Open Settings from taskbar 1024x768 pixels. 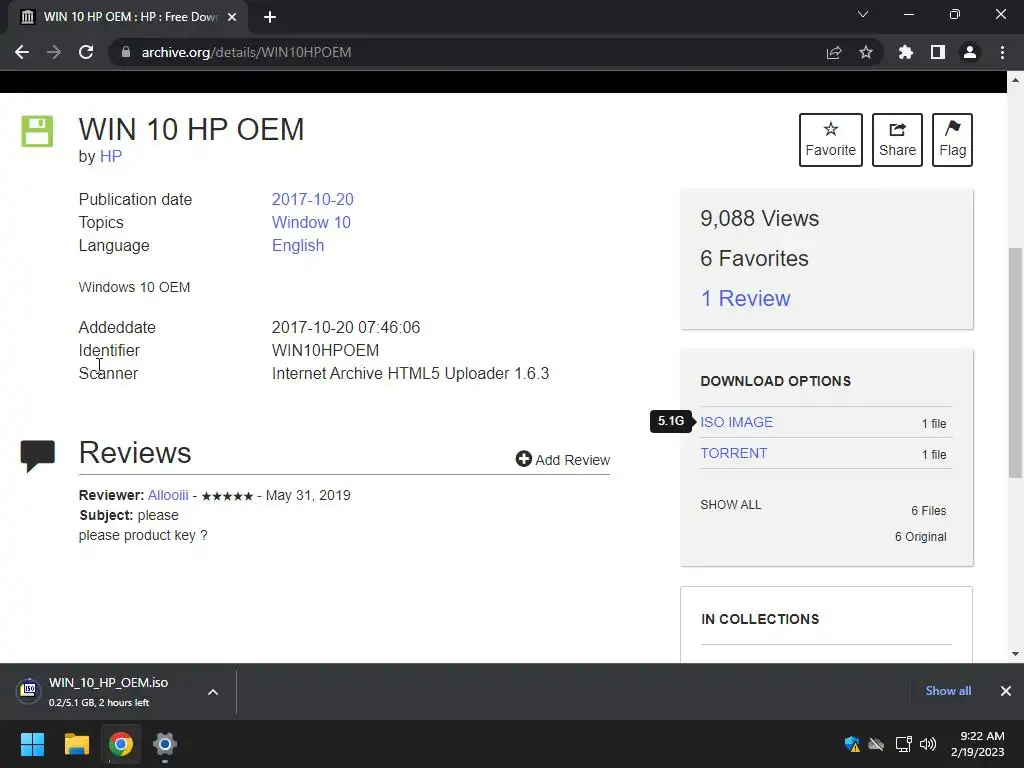coord(165,744)
